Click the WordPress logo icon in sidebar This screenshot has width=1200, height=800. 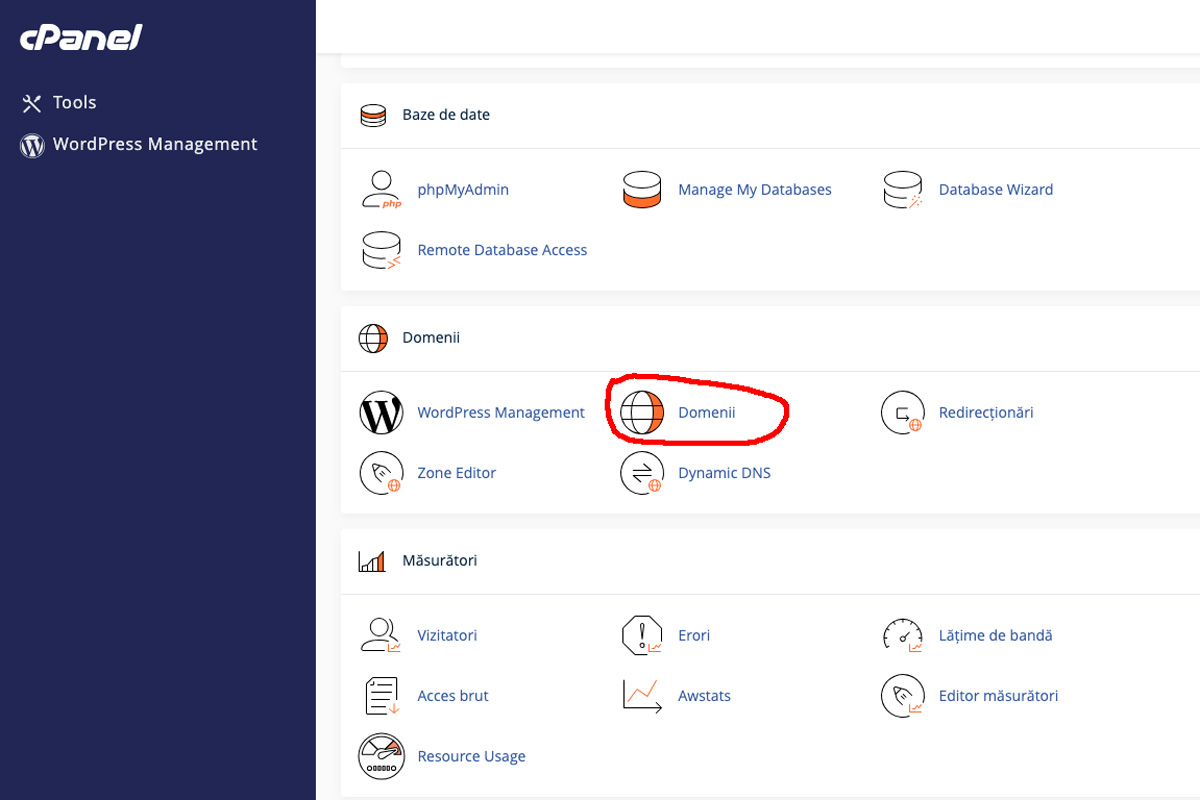[x=32, y=145]
